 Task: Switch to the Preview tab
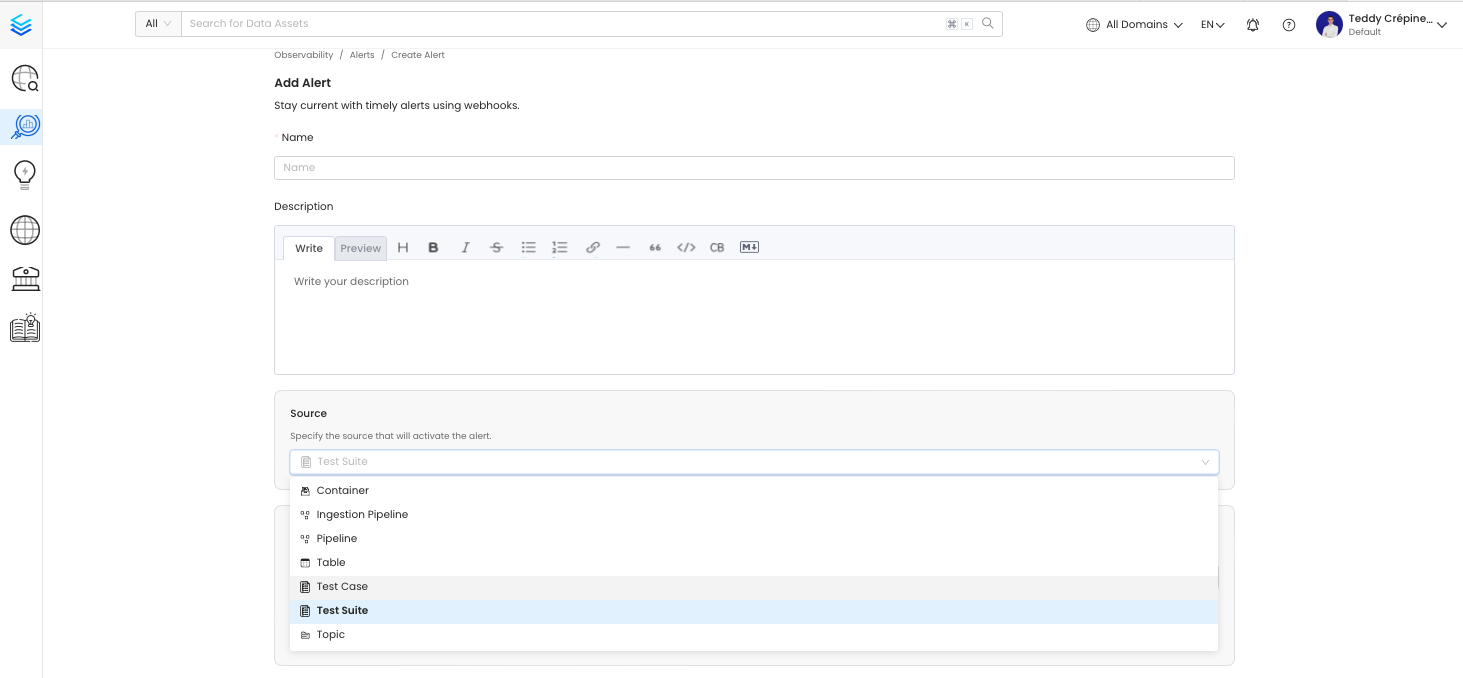click(x=360, y=249)
